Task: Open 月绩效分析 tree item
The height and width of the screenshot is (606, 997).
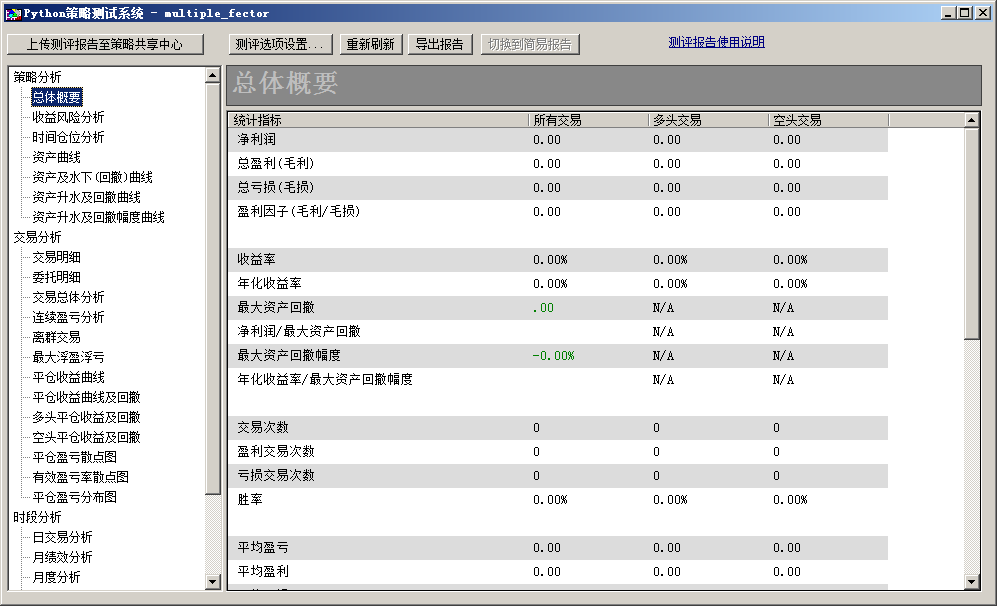Action: click(x=62, y=558)
